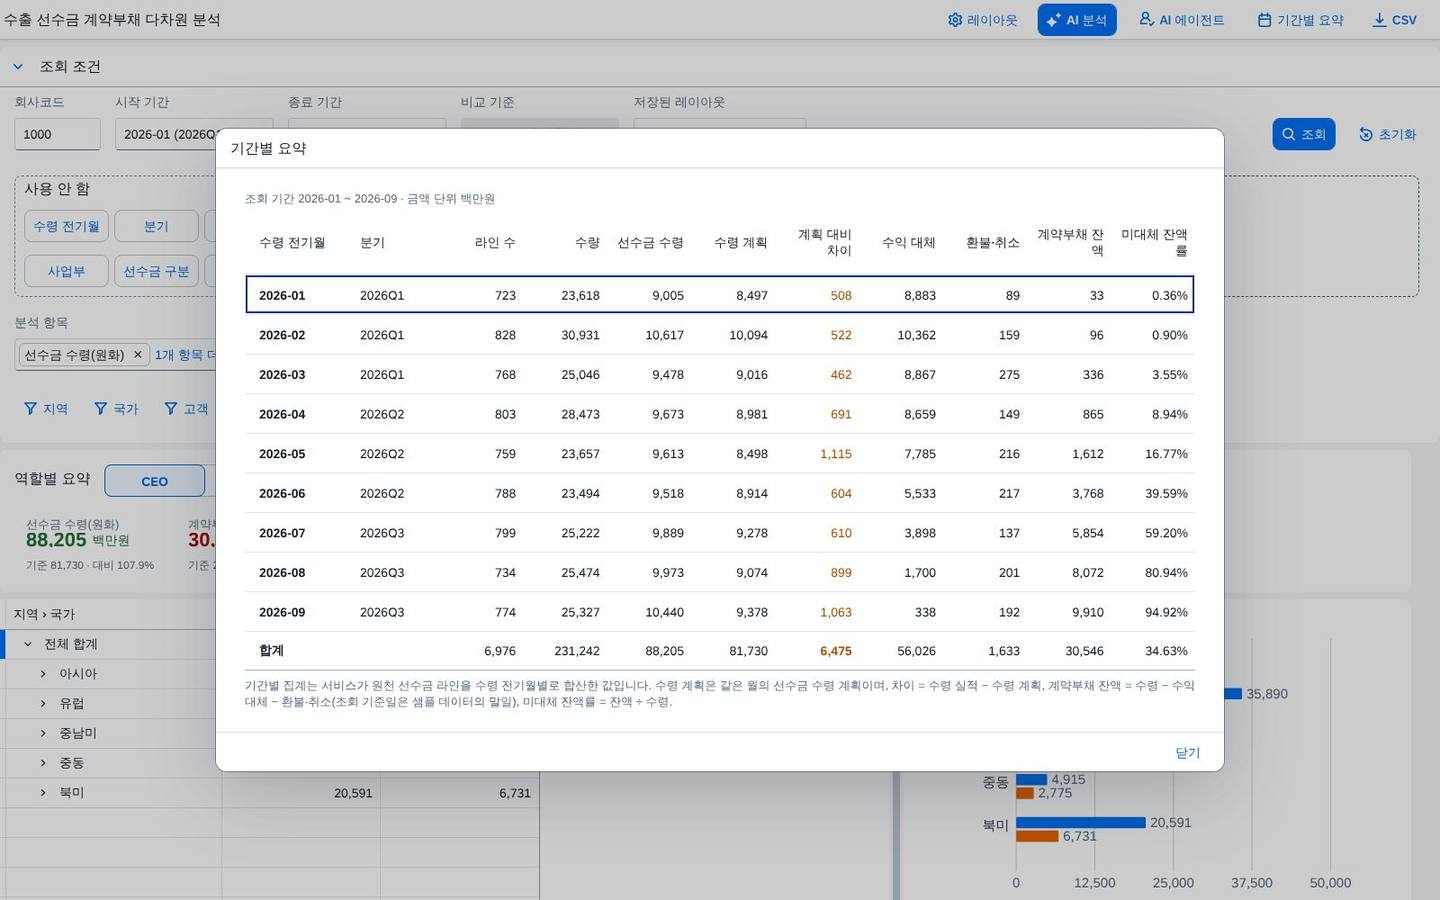Open the 레이아웃 gear button

(x=982, y=20)
